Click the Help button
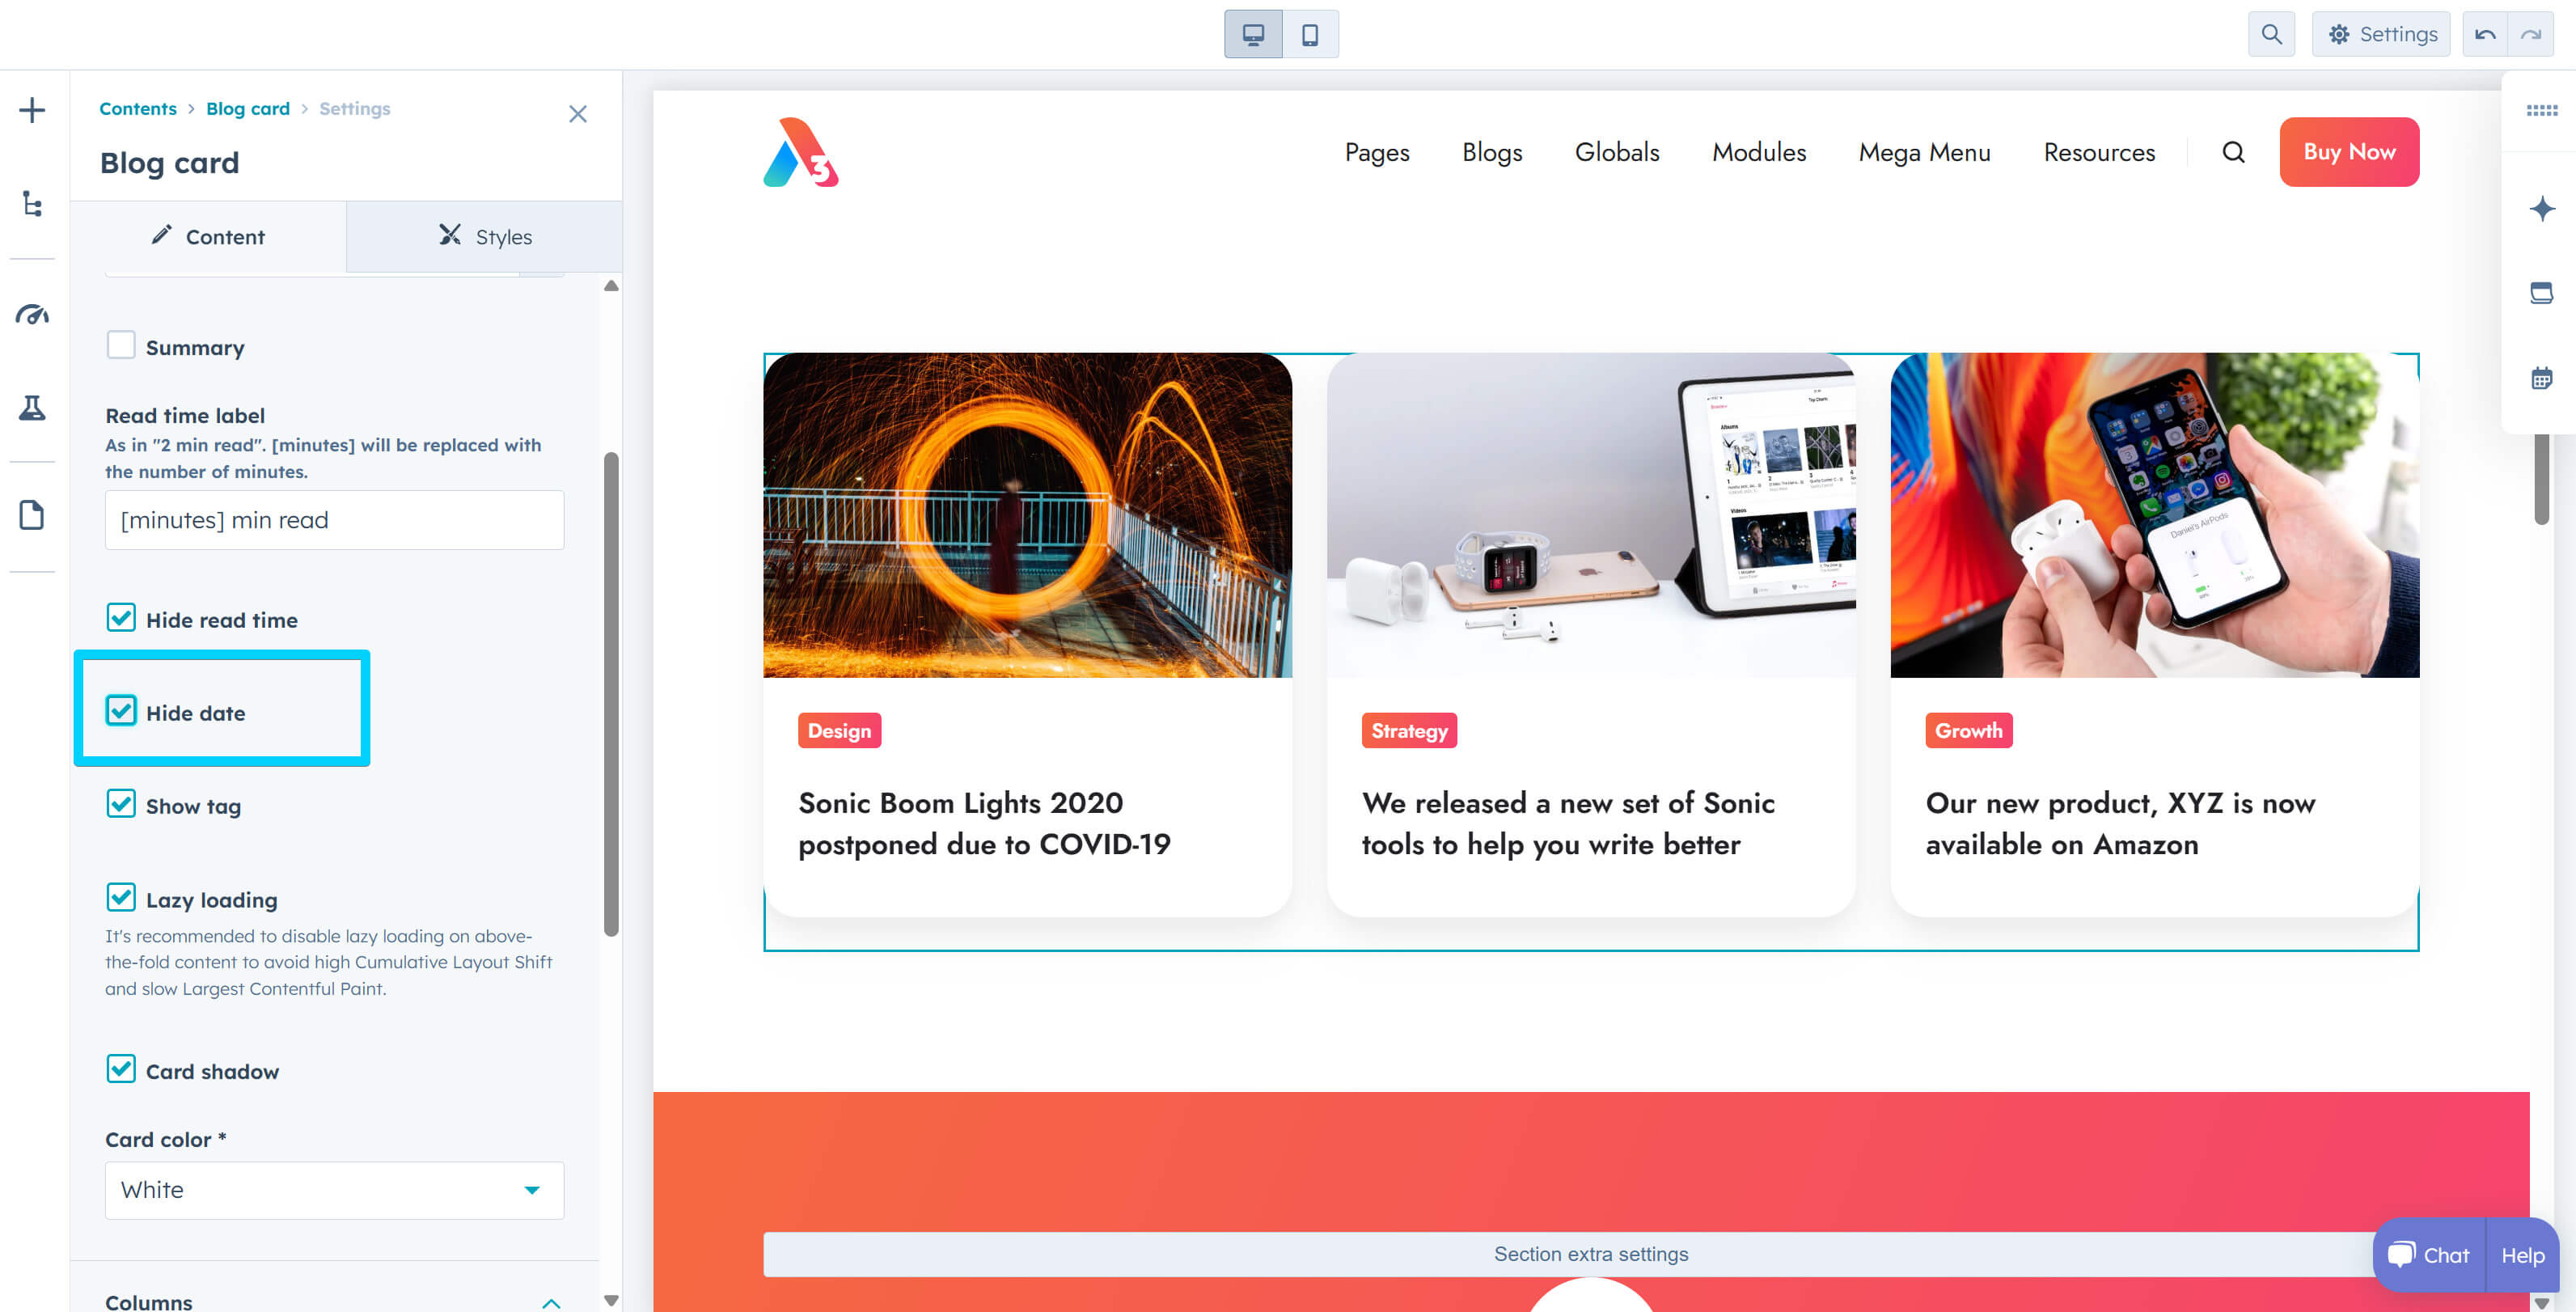 (x=2522, y=1255)
